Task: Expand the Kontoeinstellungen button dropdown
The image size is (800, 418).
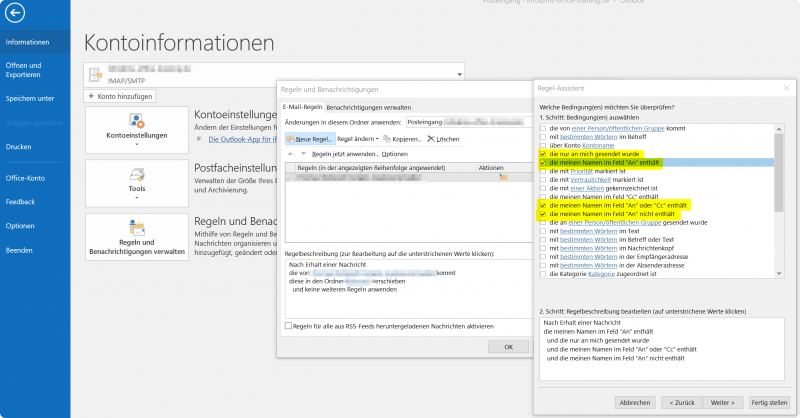Action: (137, 144)
